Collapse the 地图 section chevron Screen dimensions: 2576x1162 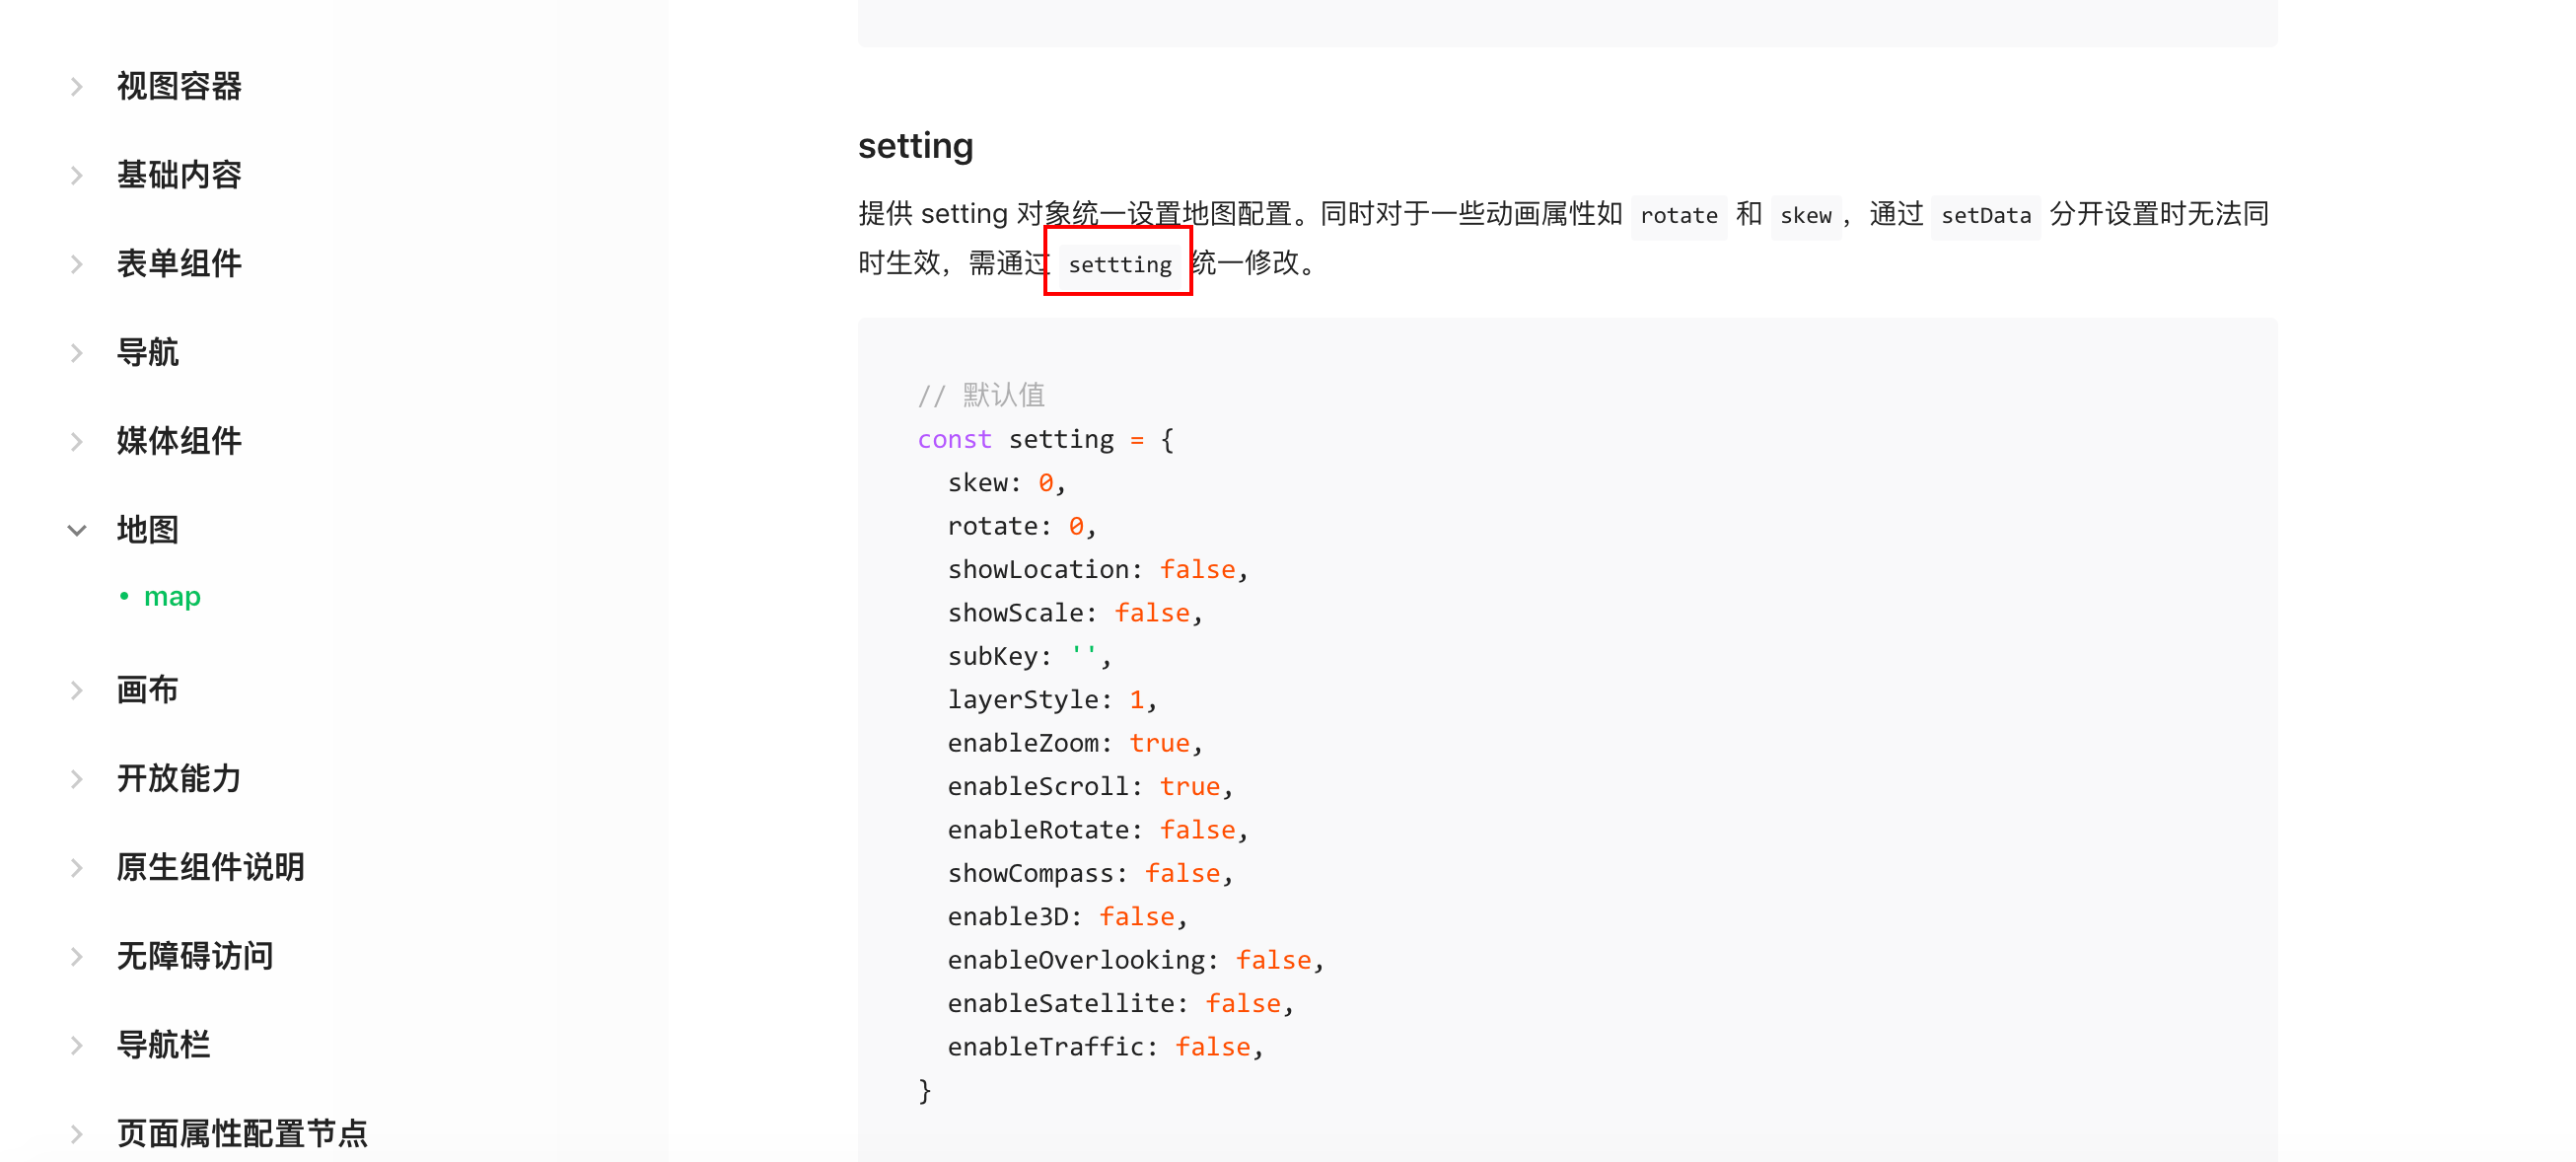[x=77, y=530]
